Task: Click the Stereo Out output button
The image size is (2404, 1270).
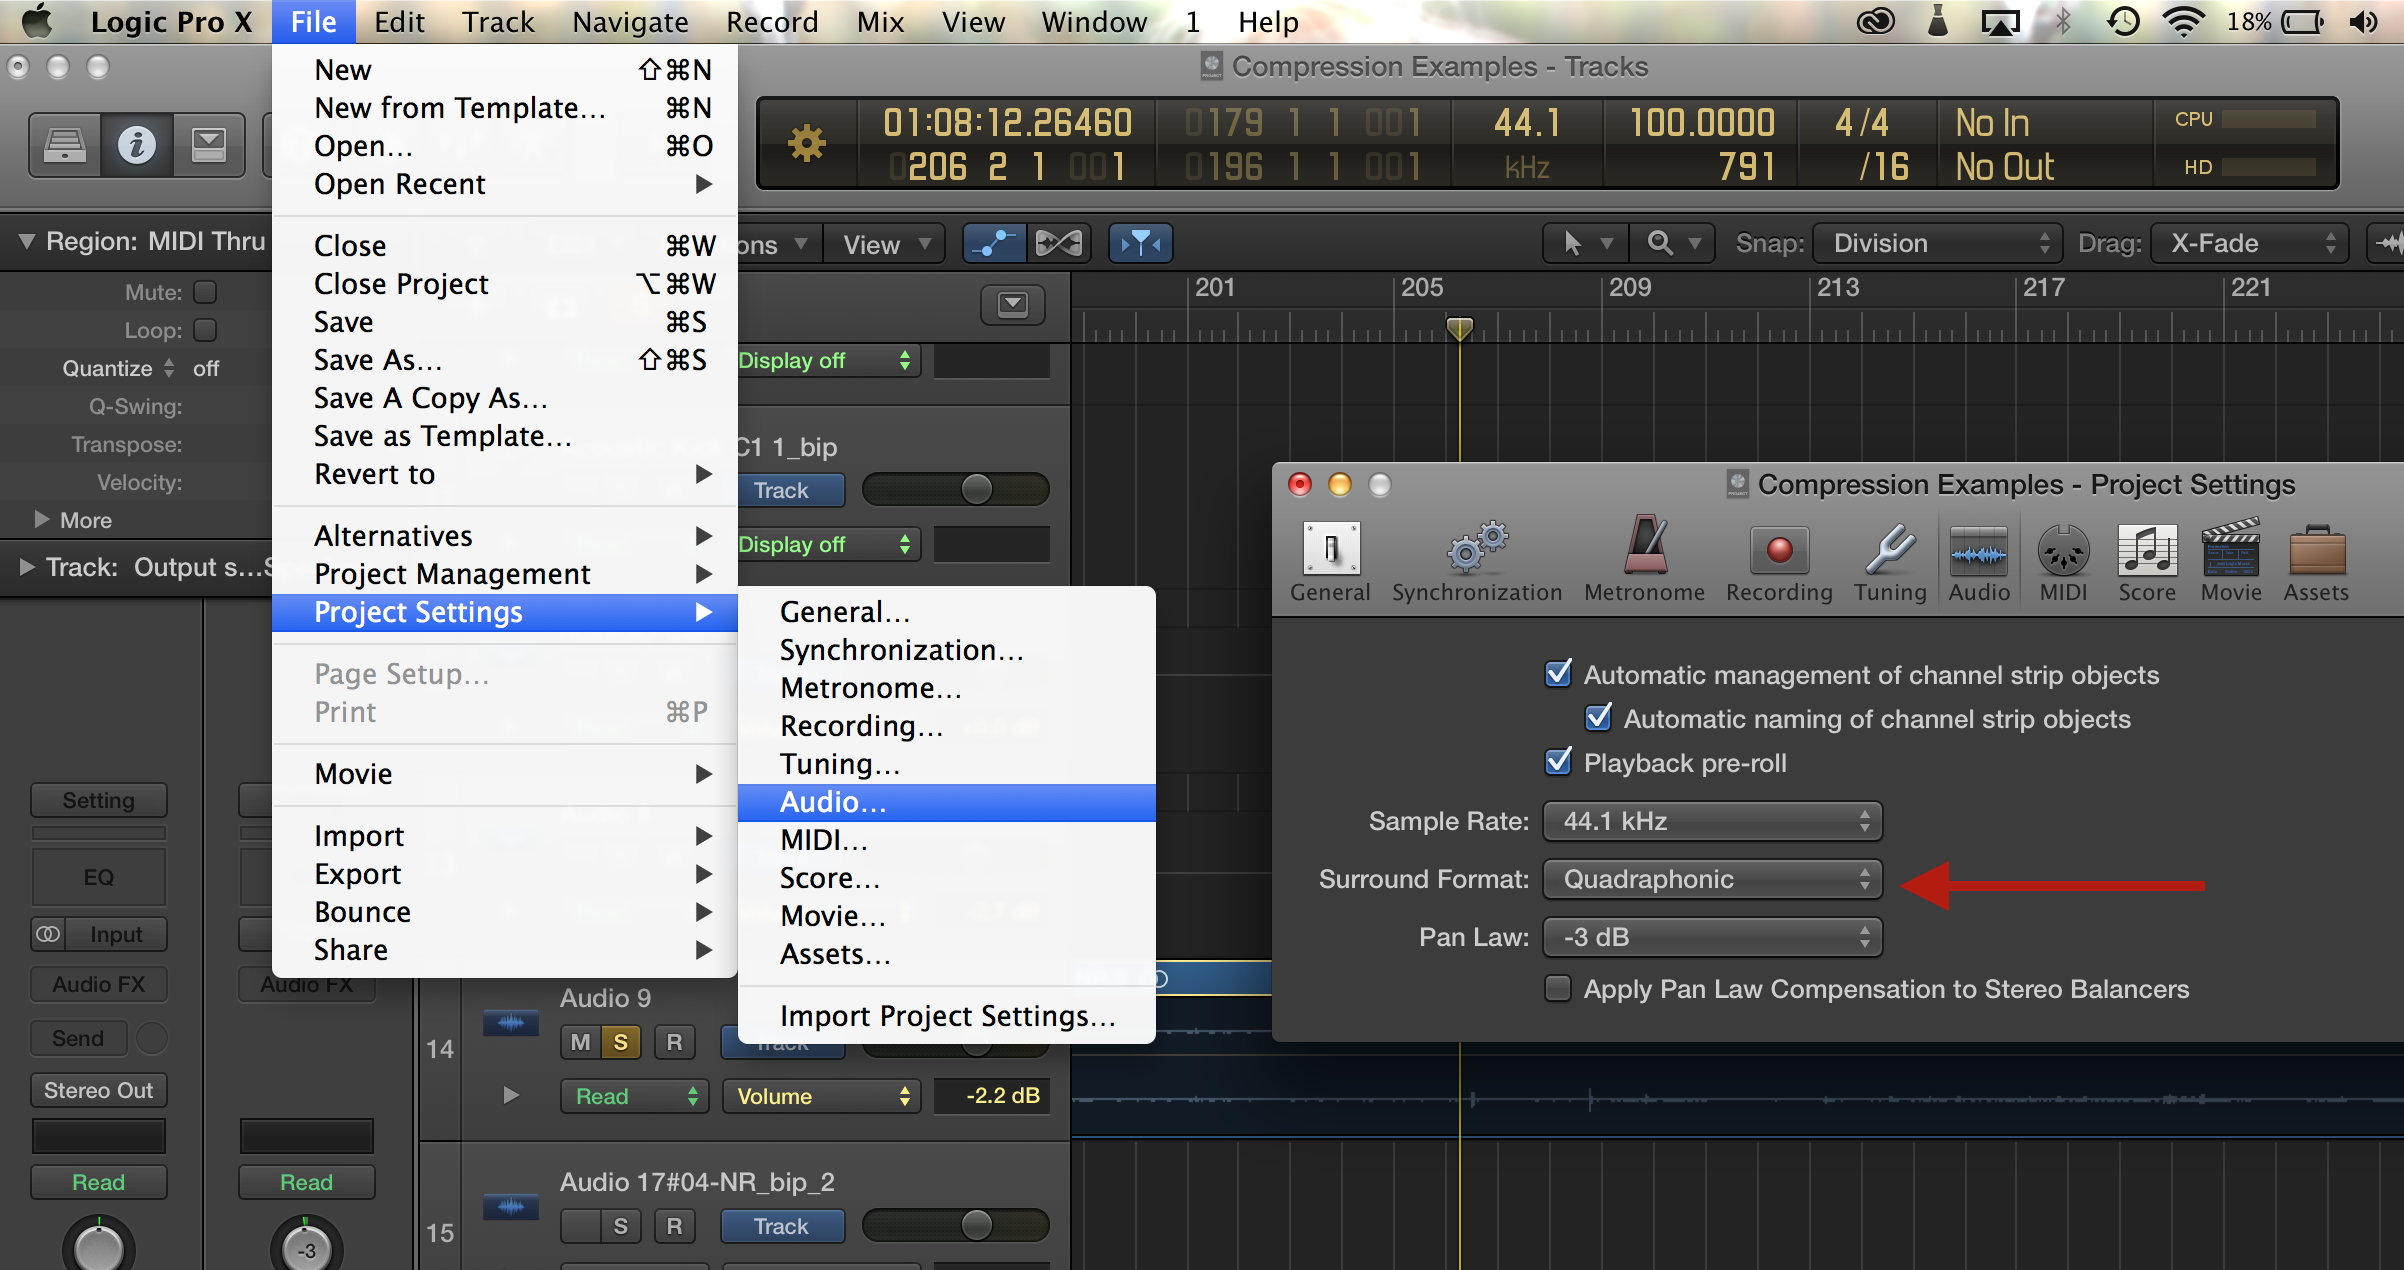Action: [98, 1090]
